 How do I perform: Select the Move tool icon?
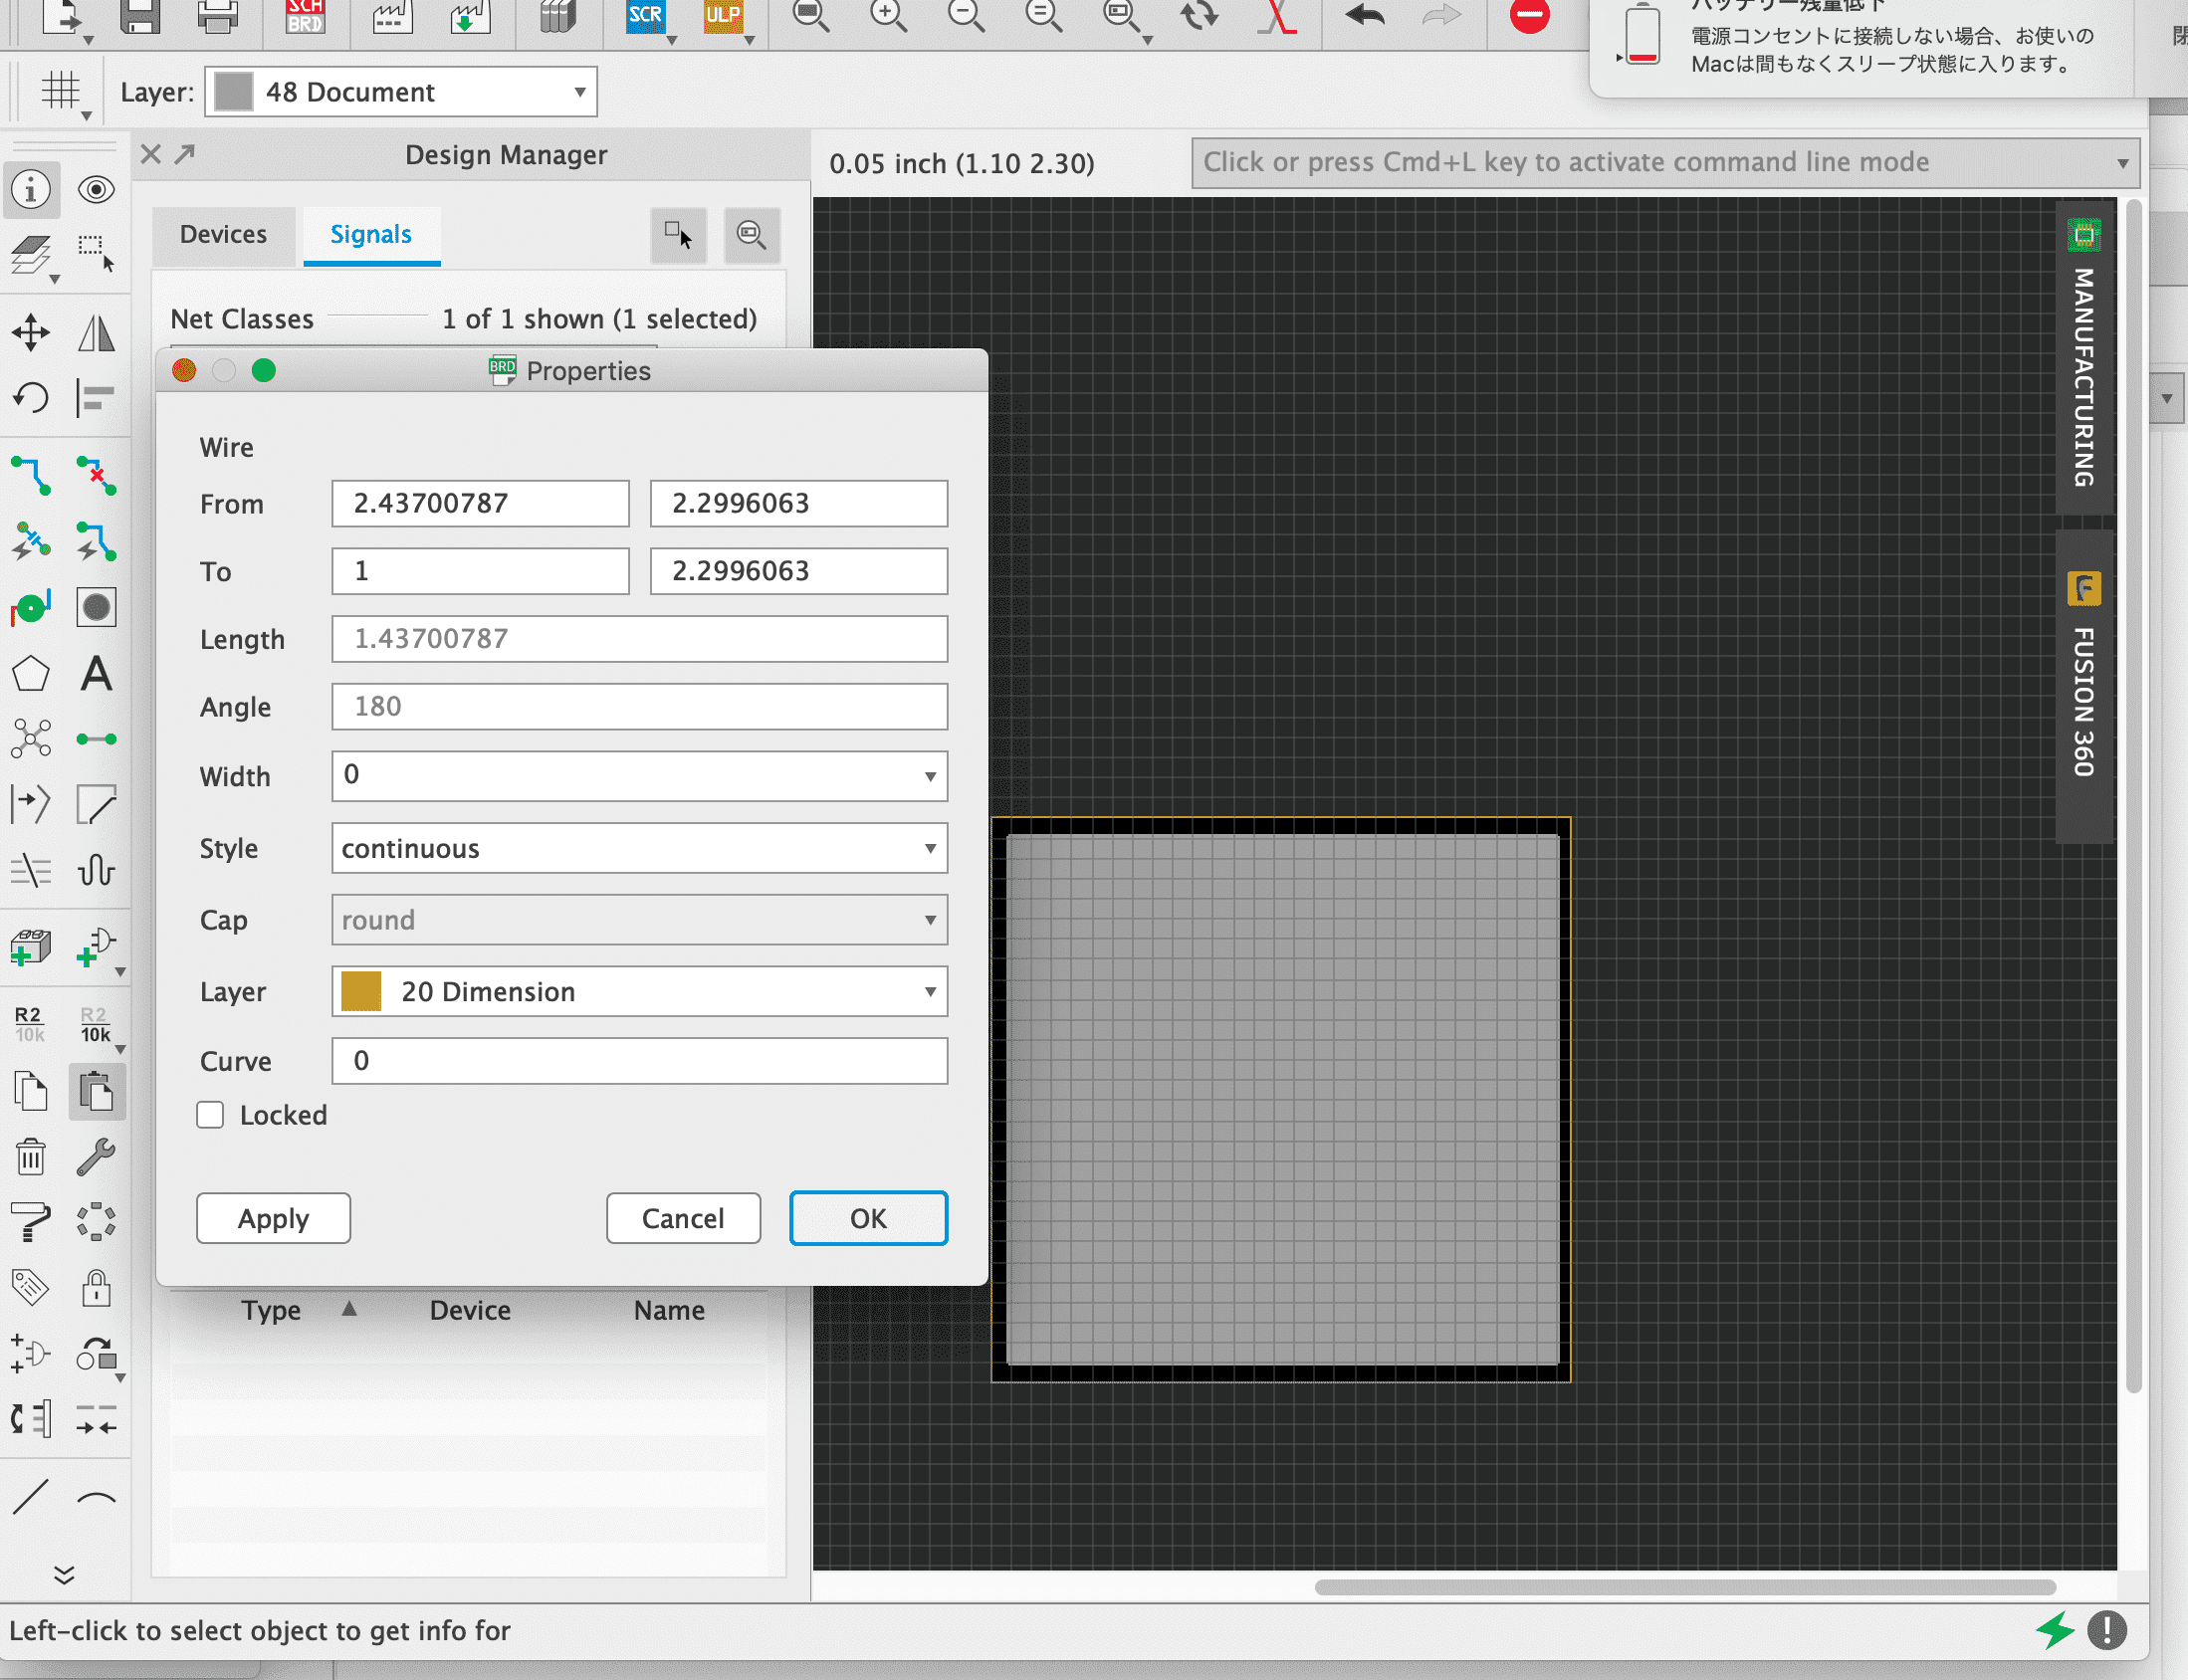pyautogui.click(x=31, y=333)
